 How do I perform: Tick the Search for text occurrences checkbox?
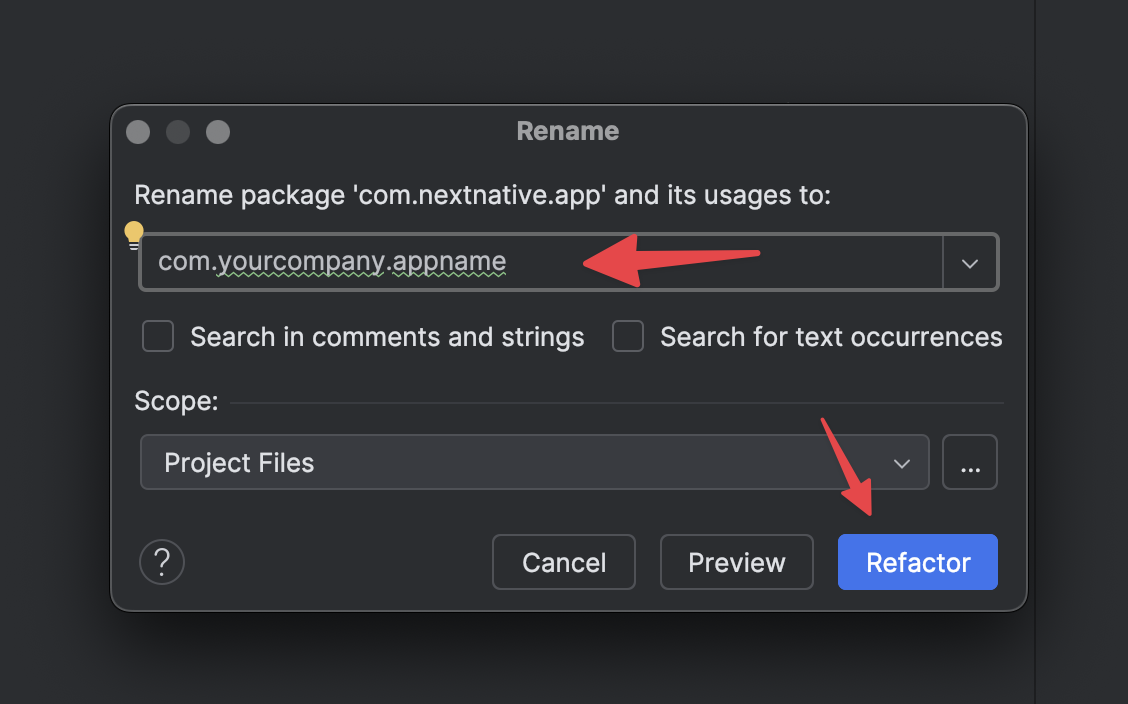(x=628, y=337)
